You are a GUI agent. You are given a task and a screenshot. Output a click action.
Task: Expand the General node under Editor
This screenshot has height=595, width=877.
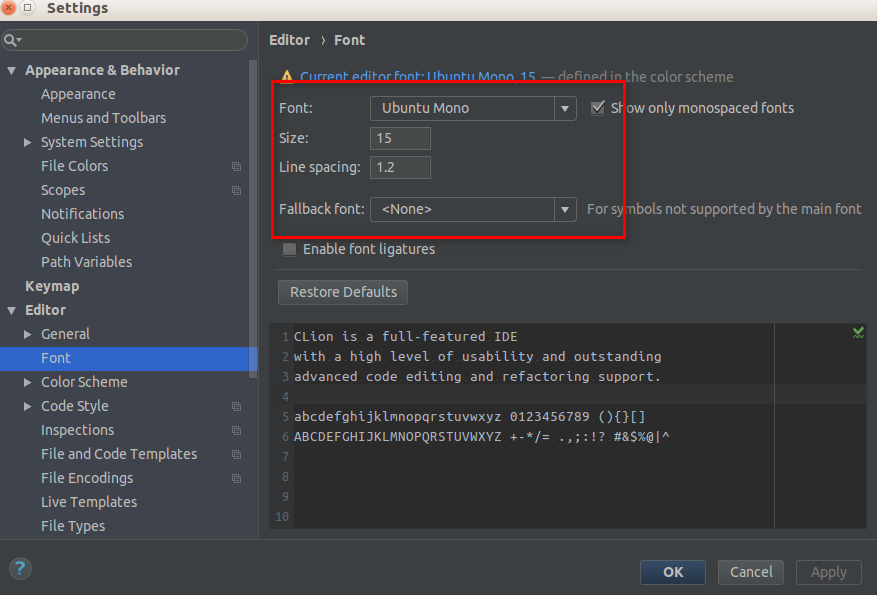pos(27,334)
